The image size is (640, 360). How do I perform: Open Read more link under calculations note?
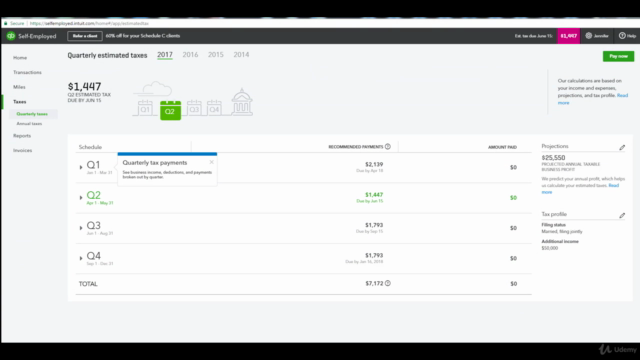(x=593, y=99)
